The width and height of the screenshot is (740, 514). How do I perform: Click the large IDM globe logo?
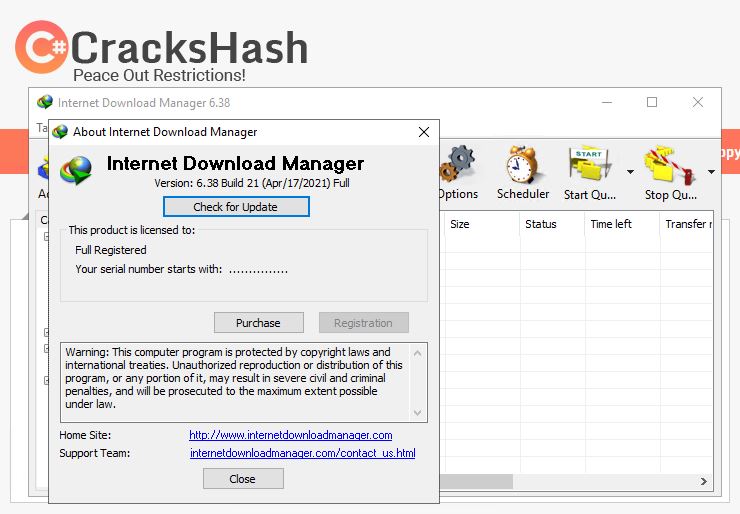[x=76, y=169]
